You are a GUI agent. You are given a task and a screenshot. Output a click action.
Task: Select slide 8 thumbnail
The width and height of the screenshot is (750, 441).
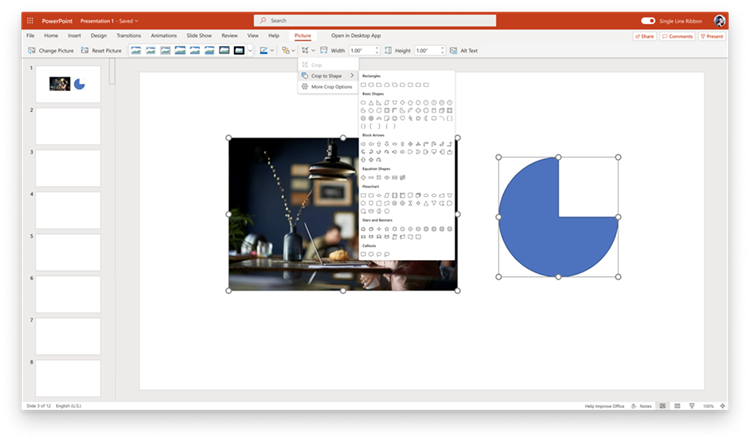68,378
